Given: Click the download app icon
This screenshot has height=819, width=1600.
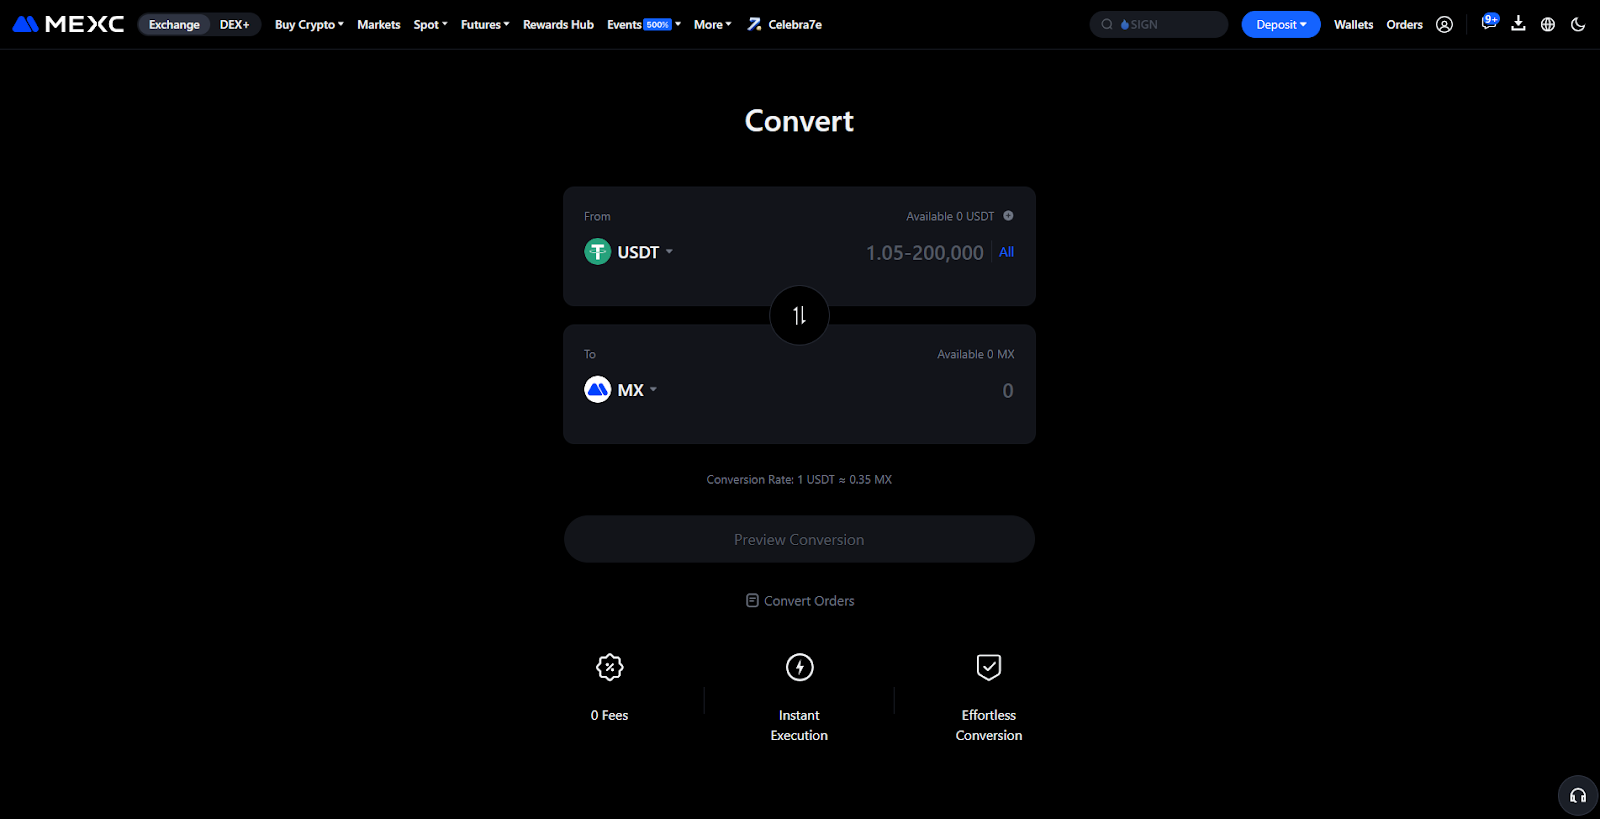Looking at the screenshot, I should click(x=1518, y=24).
